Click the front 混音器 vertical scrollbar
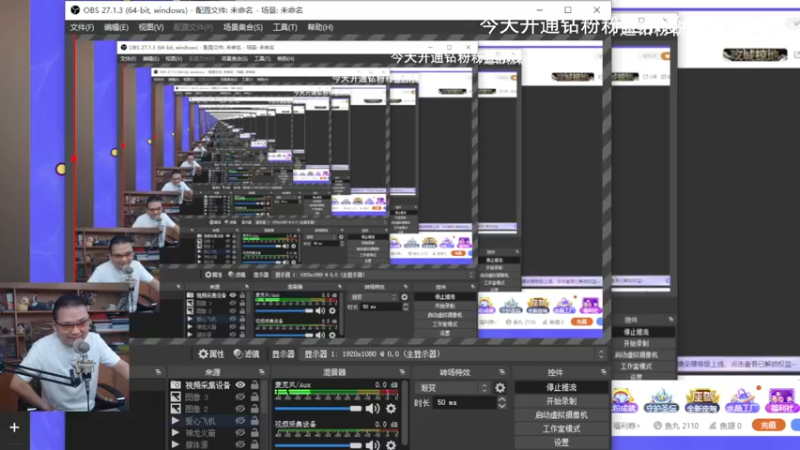Viewport: 800px width, 450px height. coord(404,414)
